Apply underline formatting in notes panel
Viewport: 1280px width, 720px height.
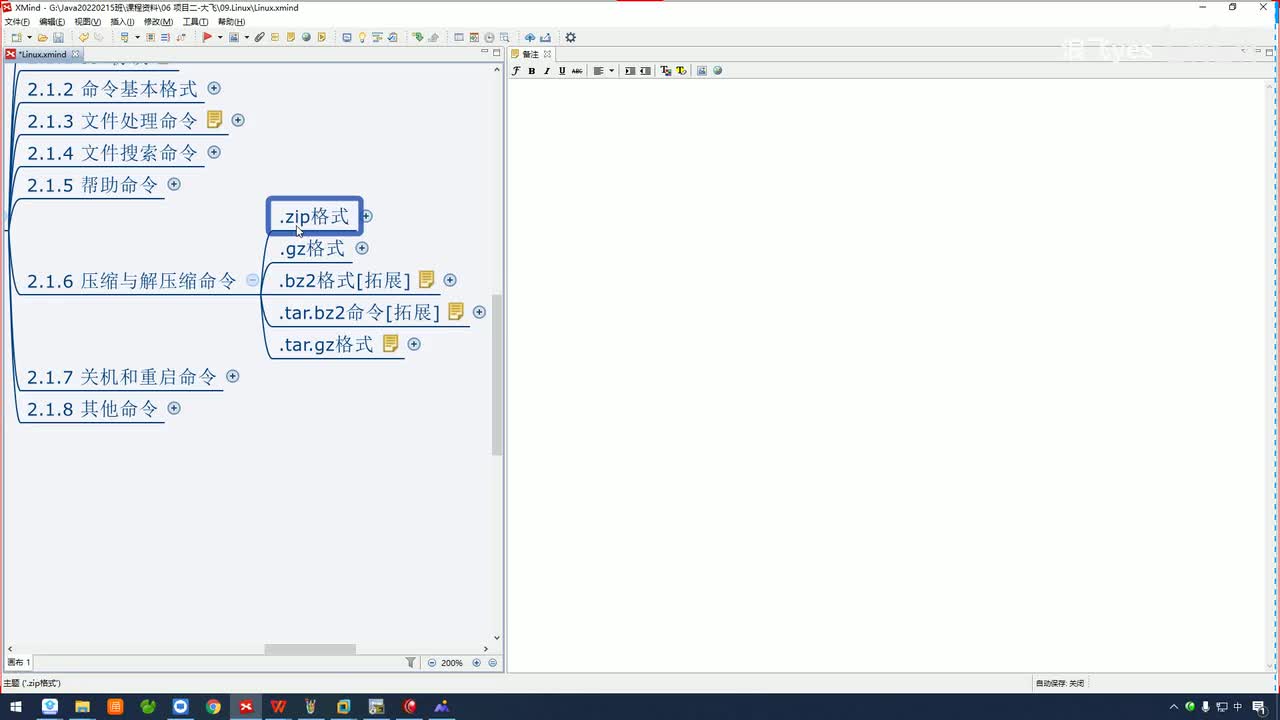click(x=562, y=71)
